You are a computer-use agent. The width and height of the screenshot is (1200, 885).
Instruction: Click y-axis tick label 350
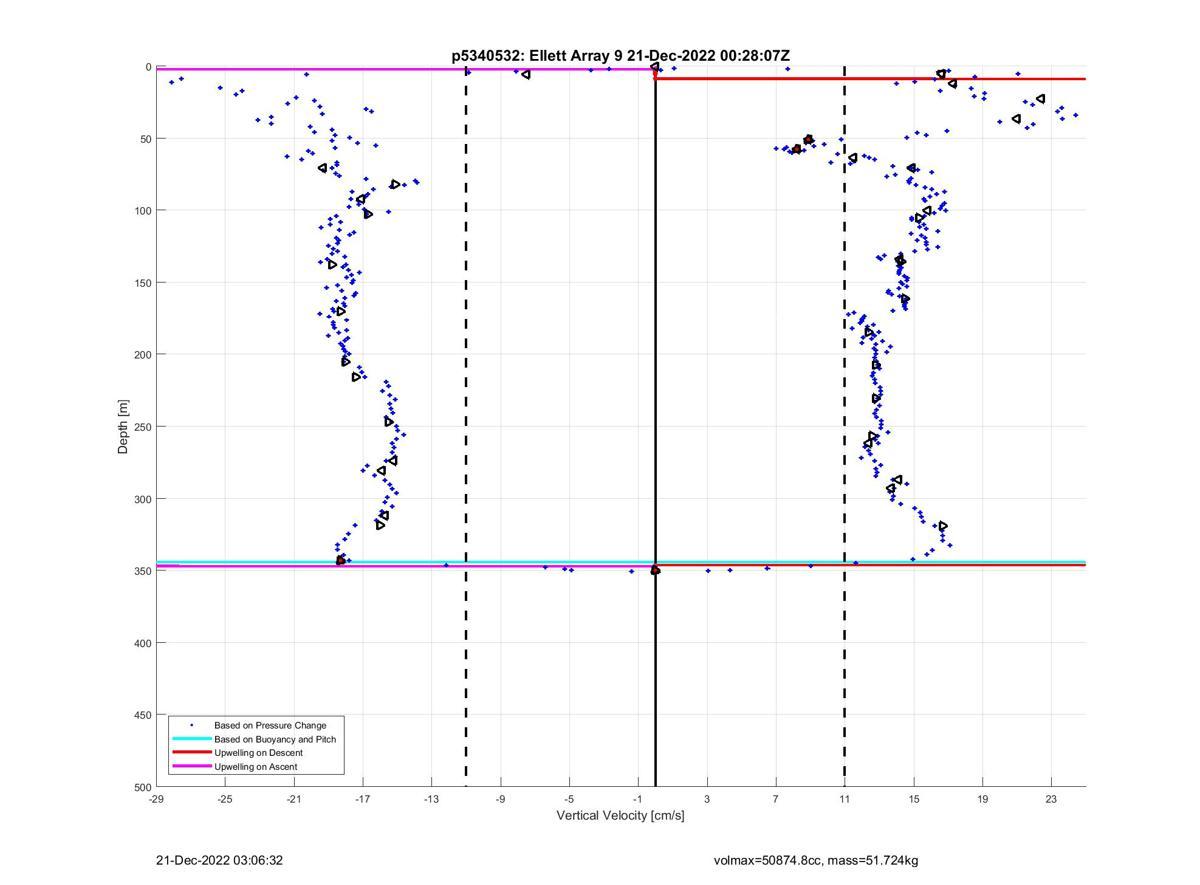point(142,571)
